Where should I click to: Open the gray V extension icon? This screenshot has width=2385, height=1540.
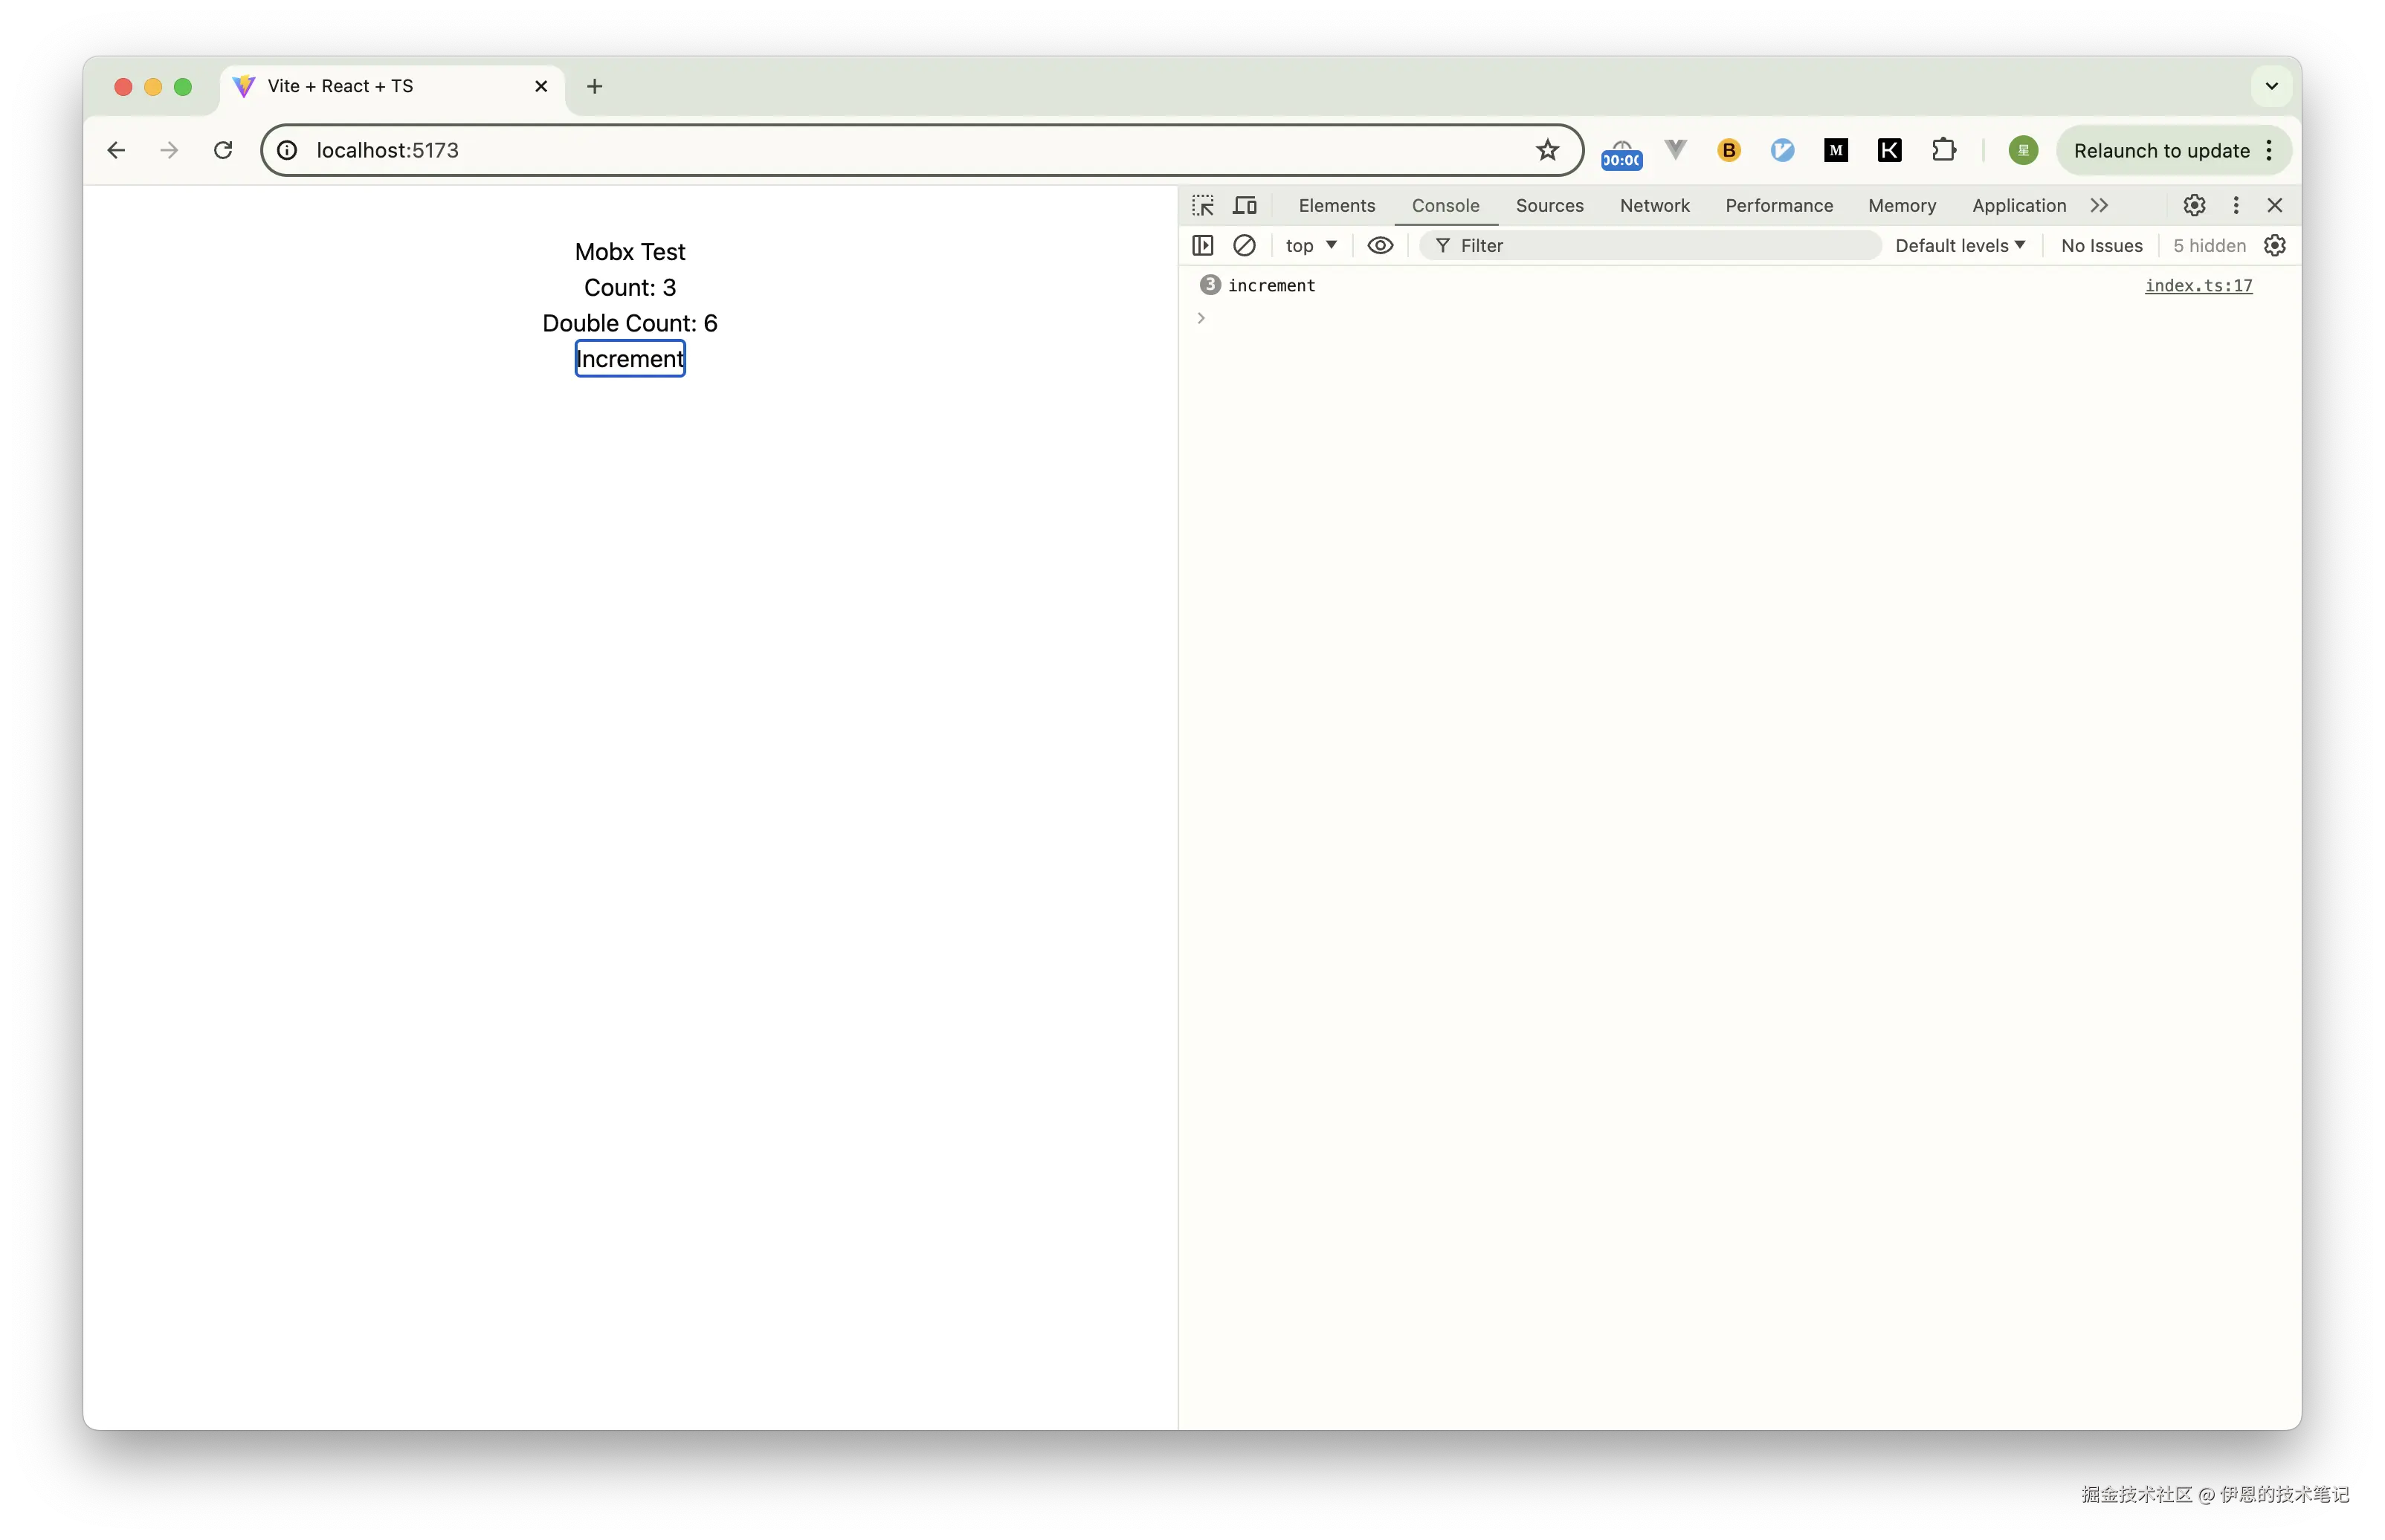1675,150
